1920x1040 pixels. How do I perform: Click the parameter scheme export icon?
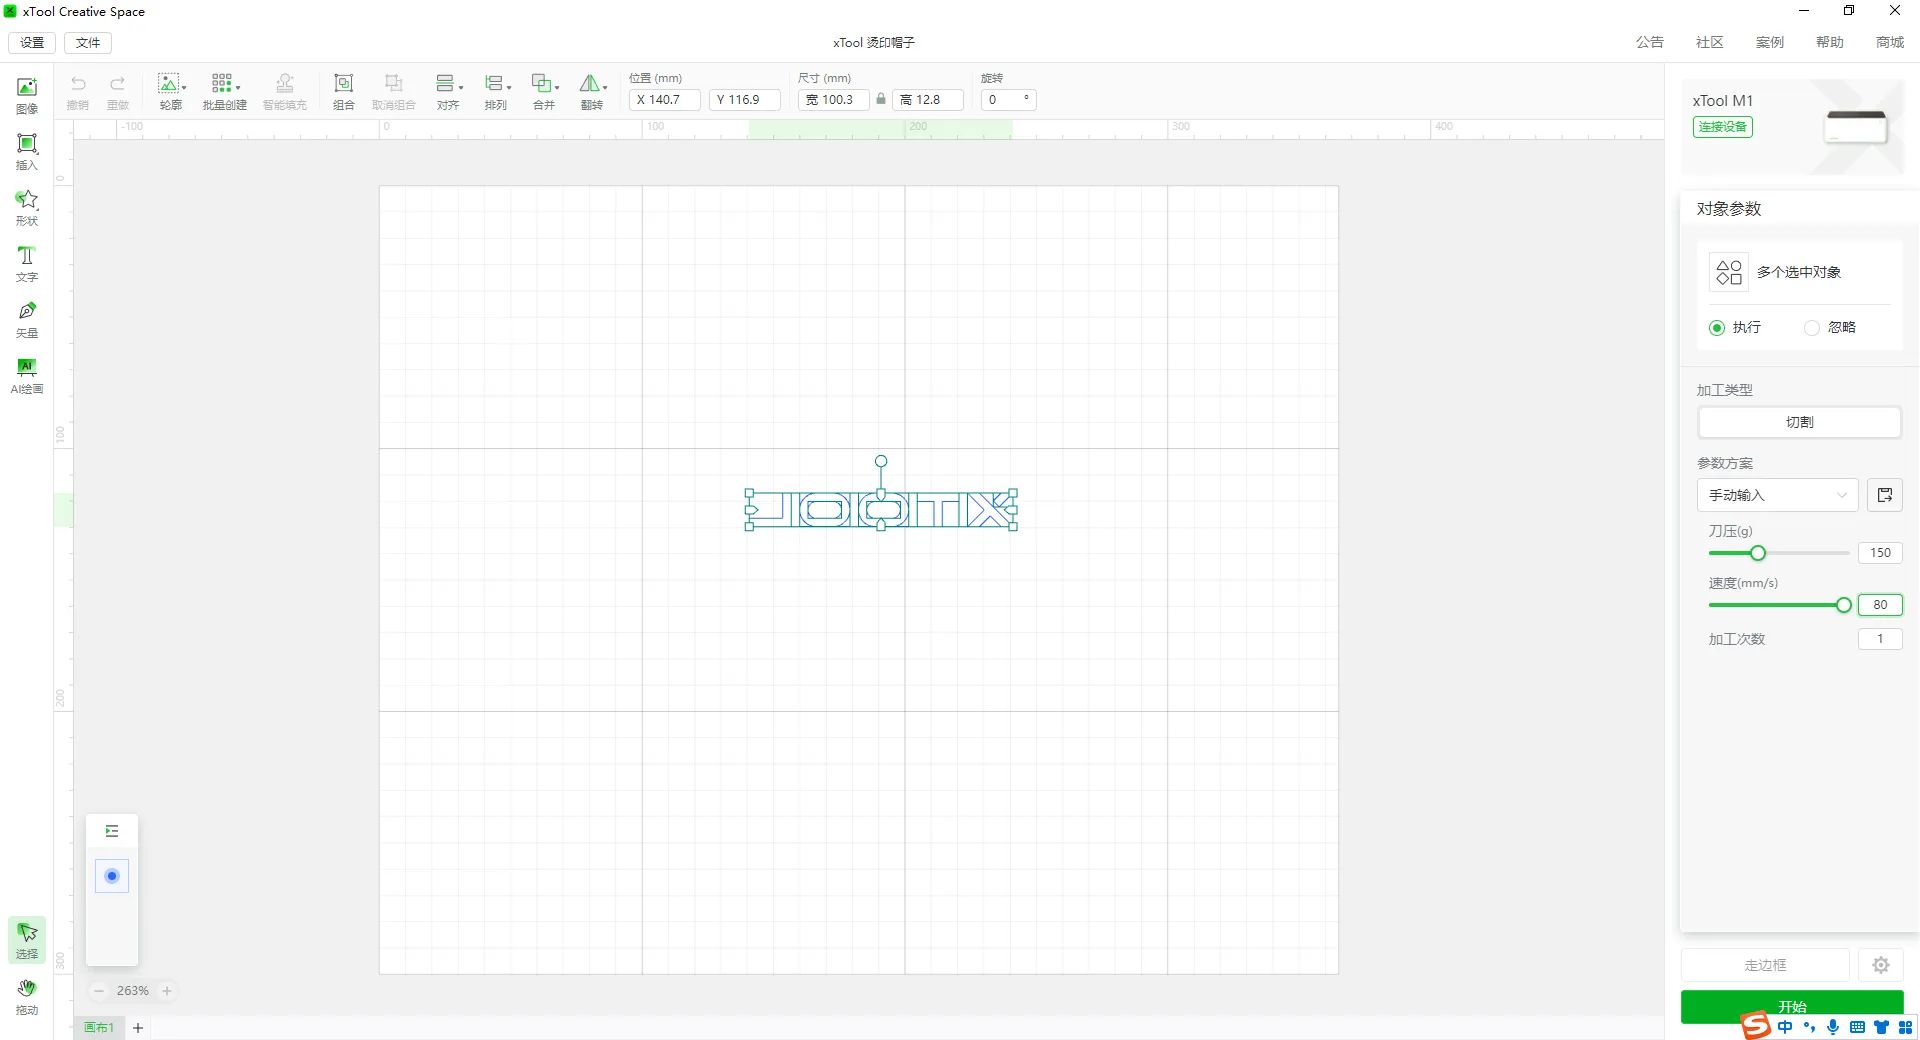[1885, 495]
